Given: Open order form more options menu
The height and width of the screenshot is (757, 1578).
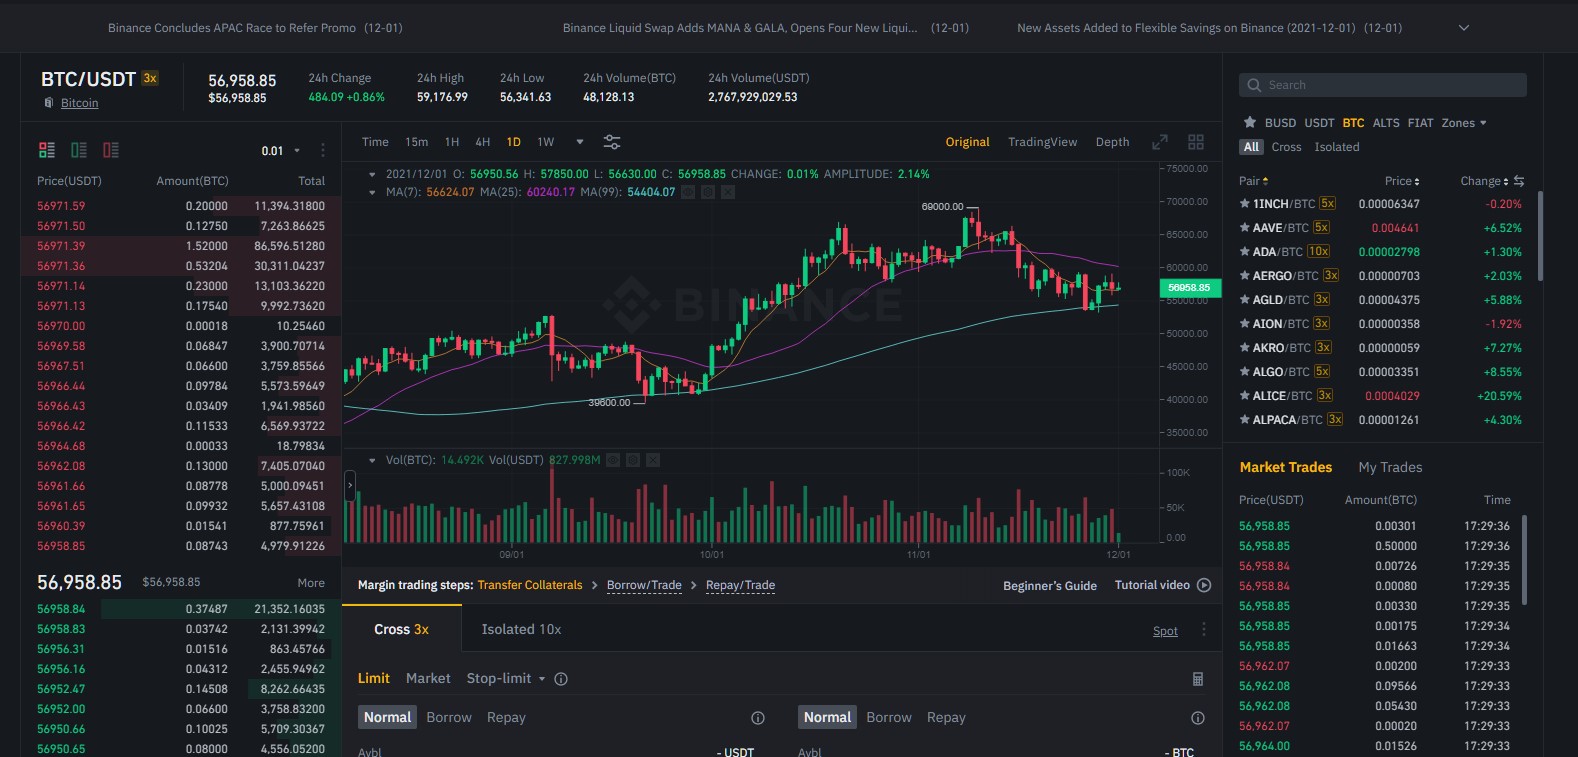Looking at the screenshot, I should click(x=1204, y=630).
